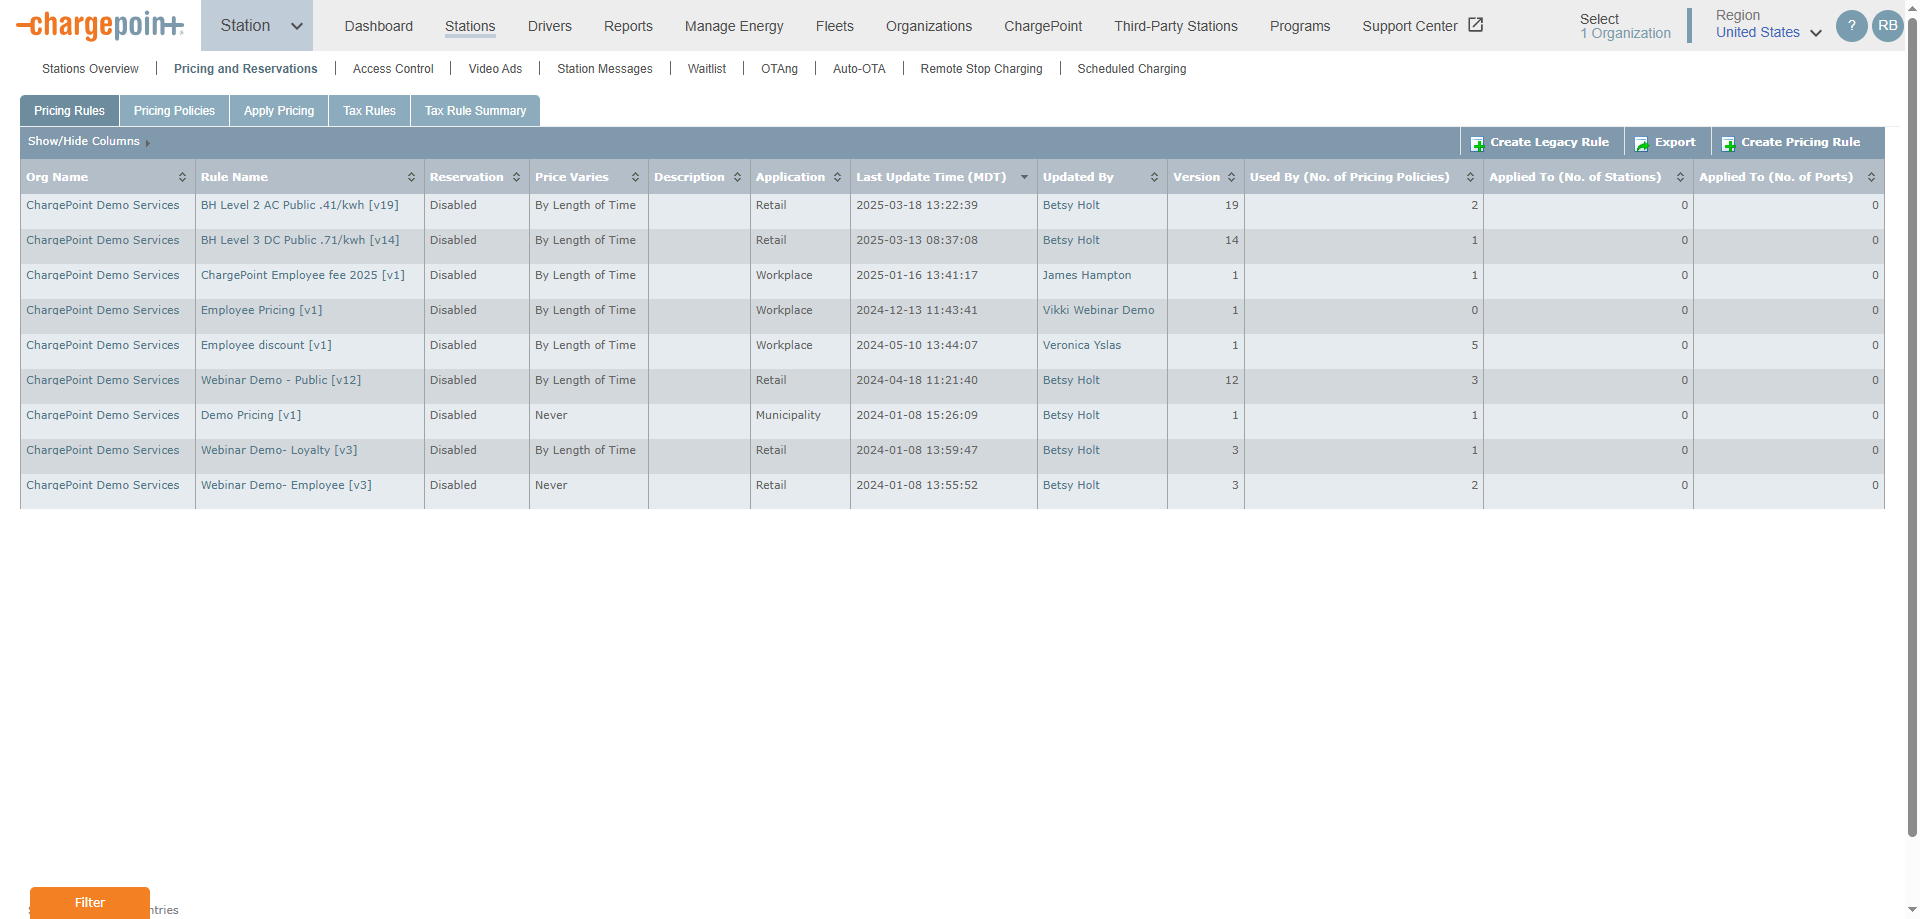The image size is (1920, 919).
Task: Switch to Pricing Policies tab
Action: (175, 111)
